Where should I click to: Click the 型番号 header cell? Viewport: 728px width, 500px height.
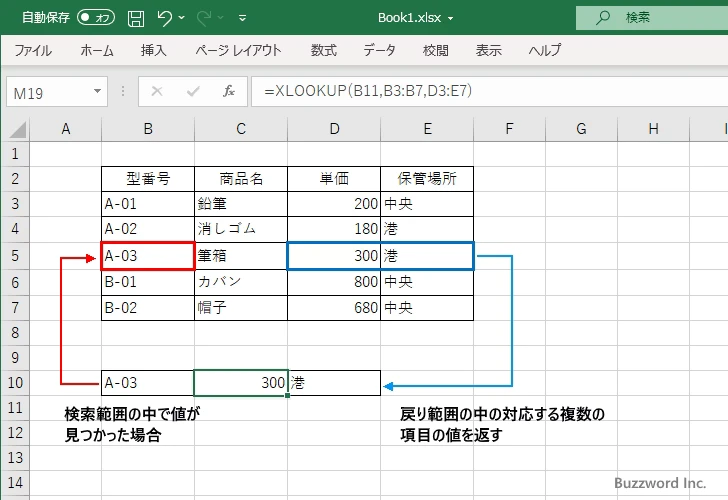148,179
